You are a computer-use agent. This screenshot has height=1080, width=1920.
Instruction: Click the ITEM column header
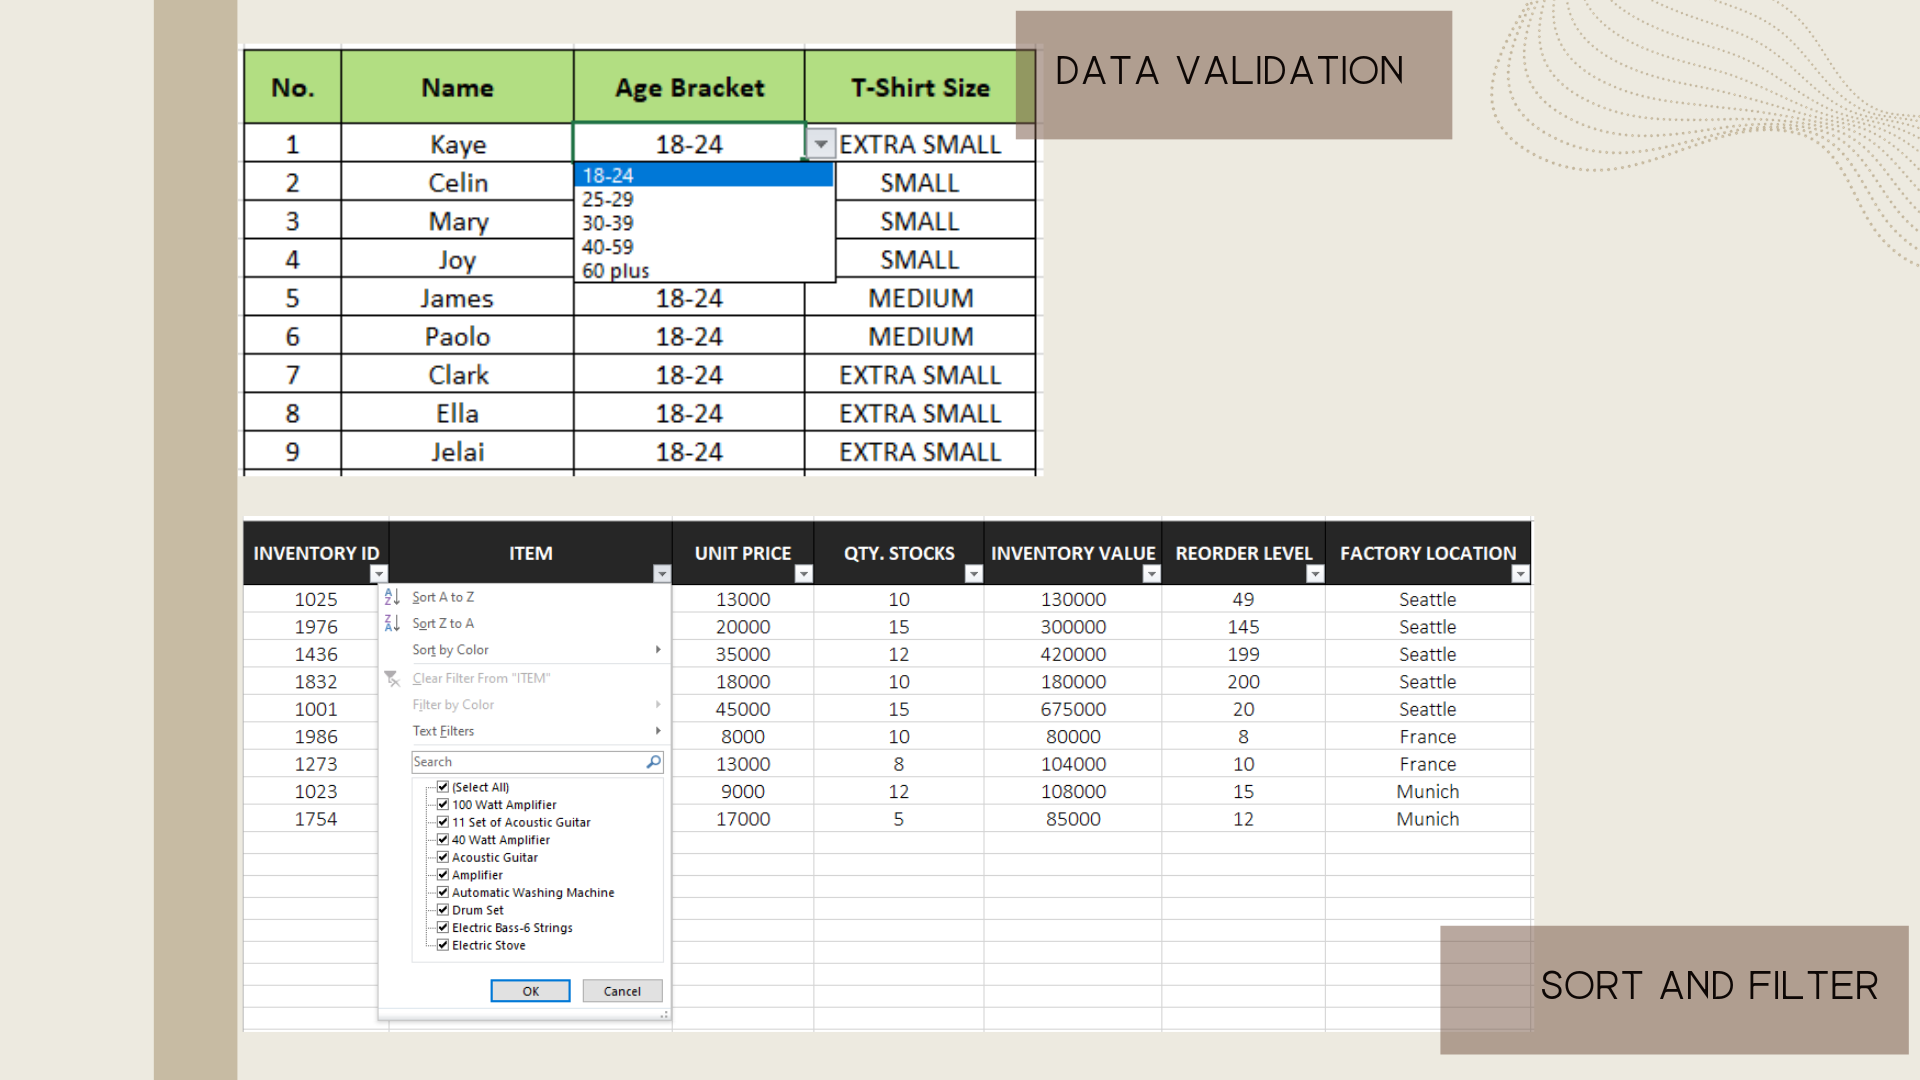click(x=530, y=553)
